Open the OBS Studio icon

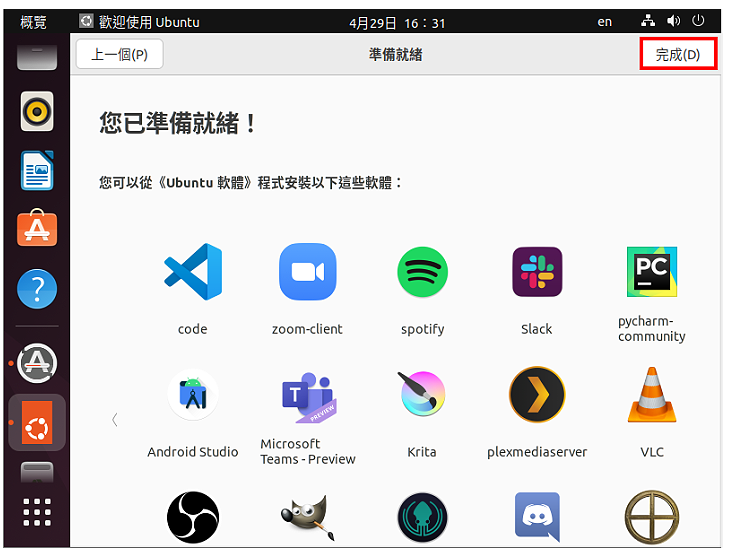[193, 517]
